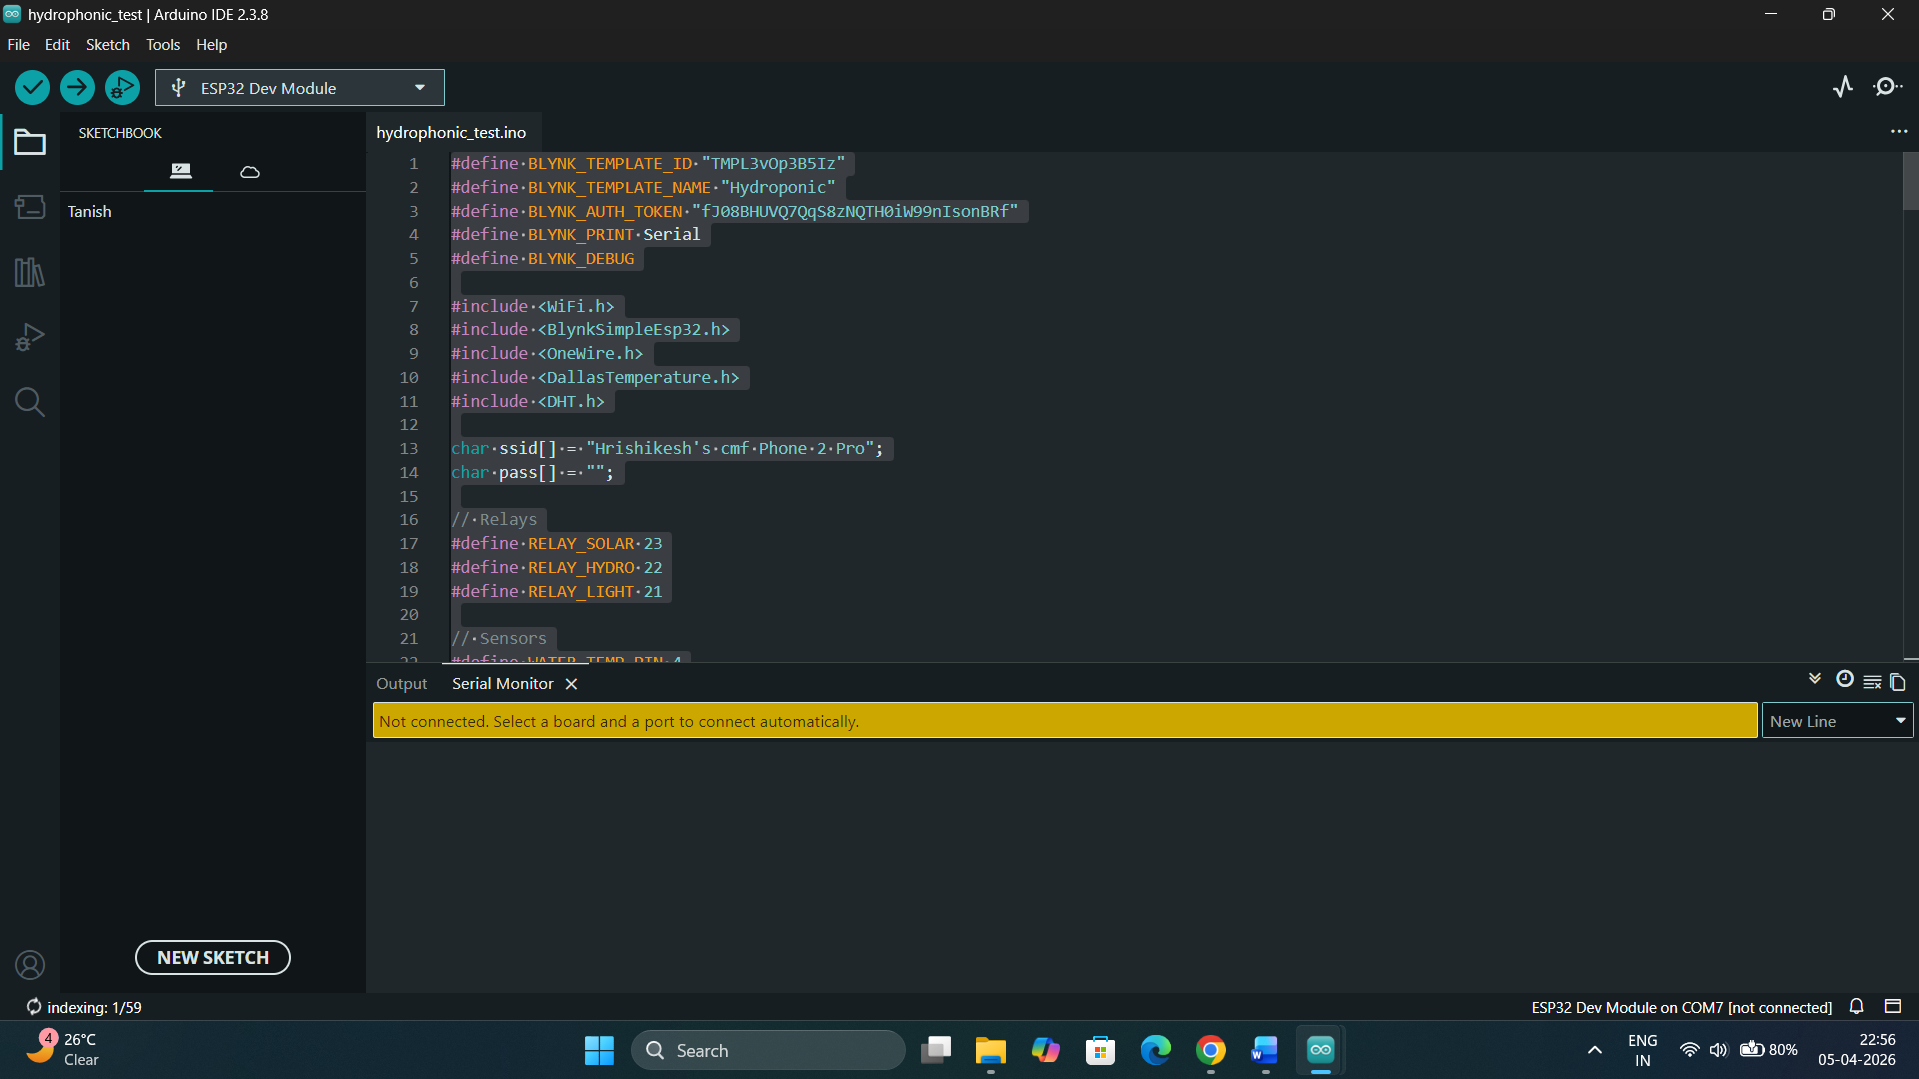Click the indexing 1/59 progress status
The width and height of the screenshot is (1919, 1079).
pyautogui.click(x=84, y=1008)
